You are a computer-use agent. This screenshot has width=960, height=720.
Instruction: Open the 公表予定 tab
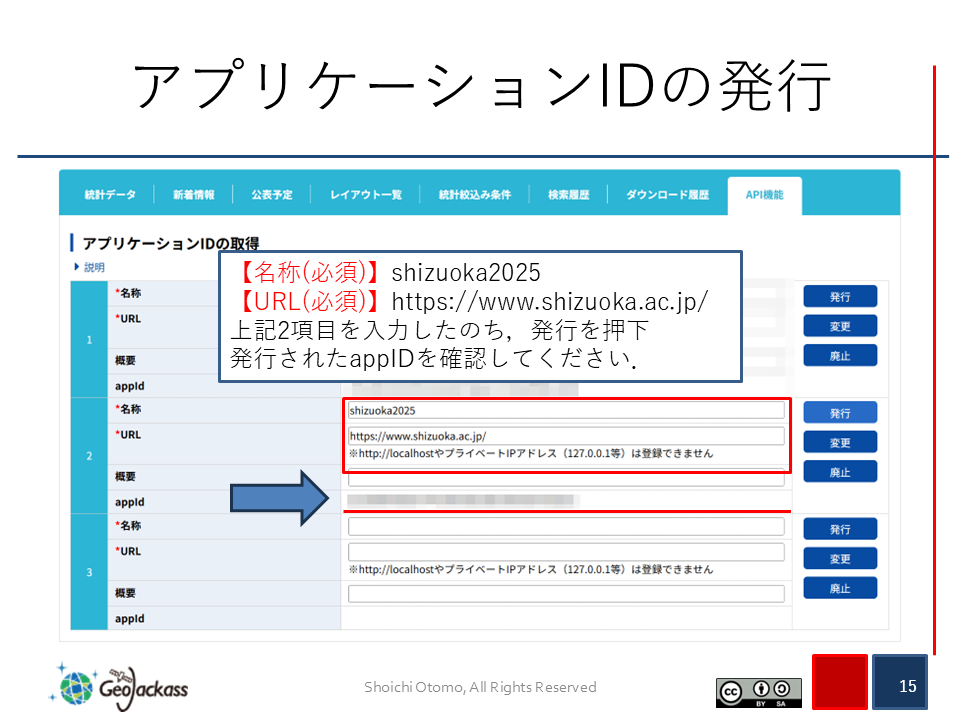coord(272,195)
